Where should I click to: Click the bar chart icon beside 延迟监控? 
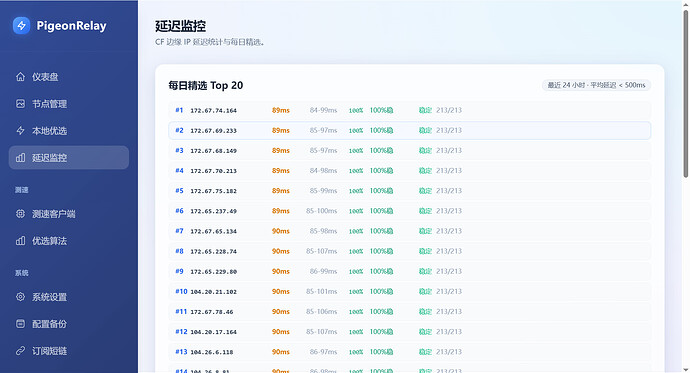[20, 157]
